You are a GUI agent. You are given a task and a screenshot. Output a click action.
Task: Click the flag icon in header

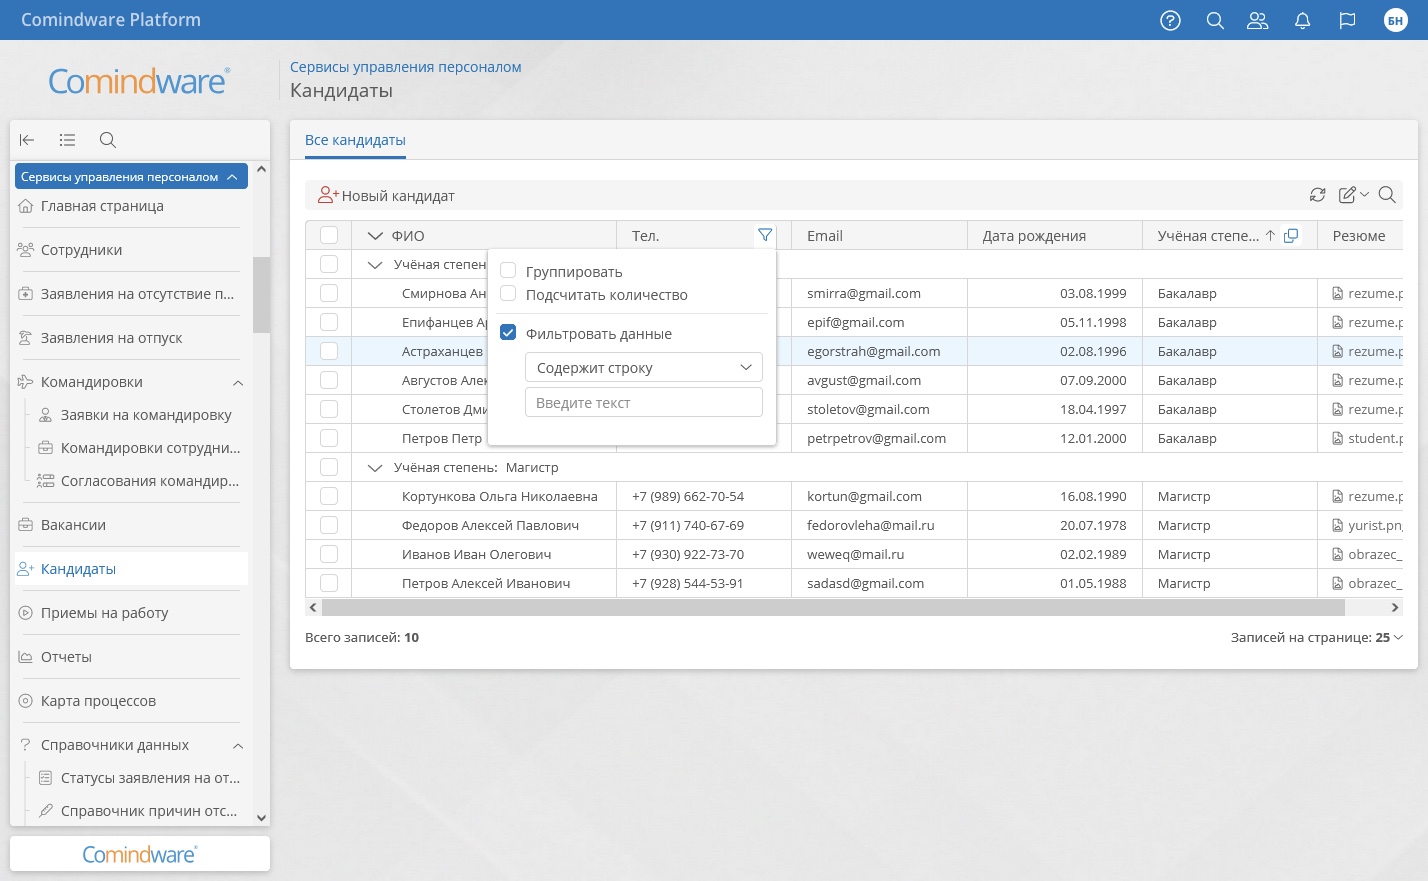pos(1347,20)
